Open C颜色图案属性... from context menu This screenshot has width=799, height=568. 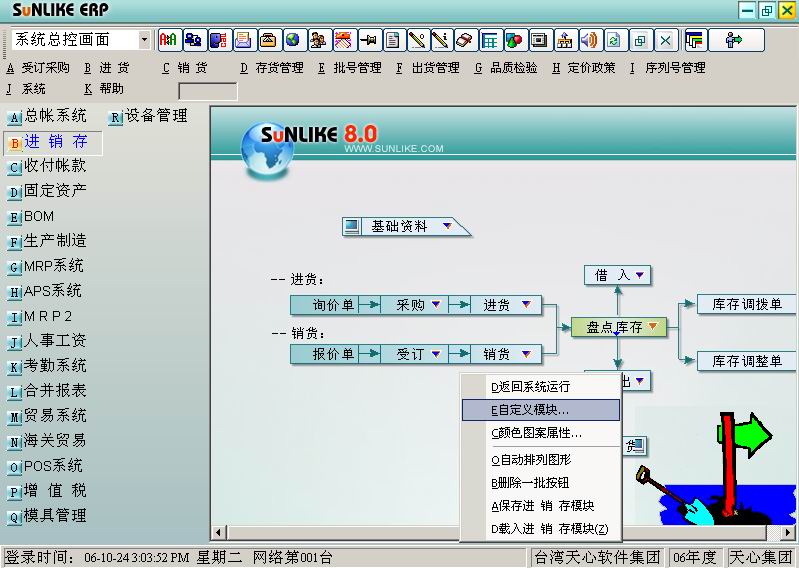coord(540,433)
